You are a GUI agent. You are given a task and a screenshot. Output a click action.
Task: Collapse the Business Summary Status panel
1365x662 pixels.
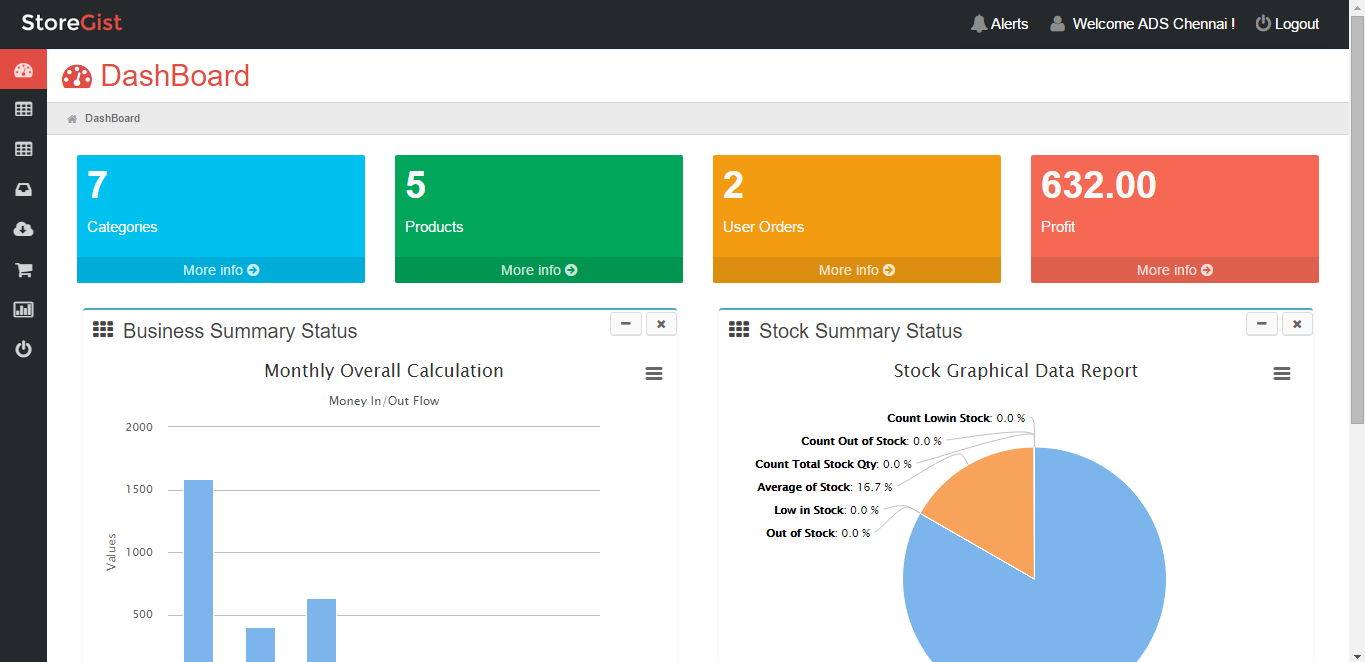tap(625, 324)
